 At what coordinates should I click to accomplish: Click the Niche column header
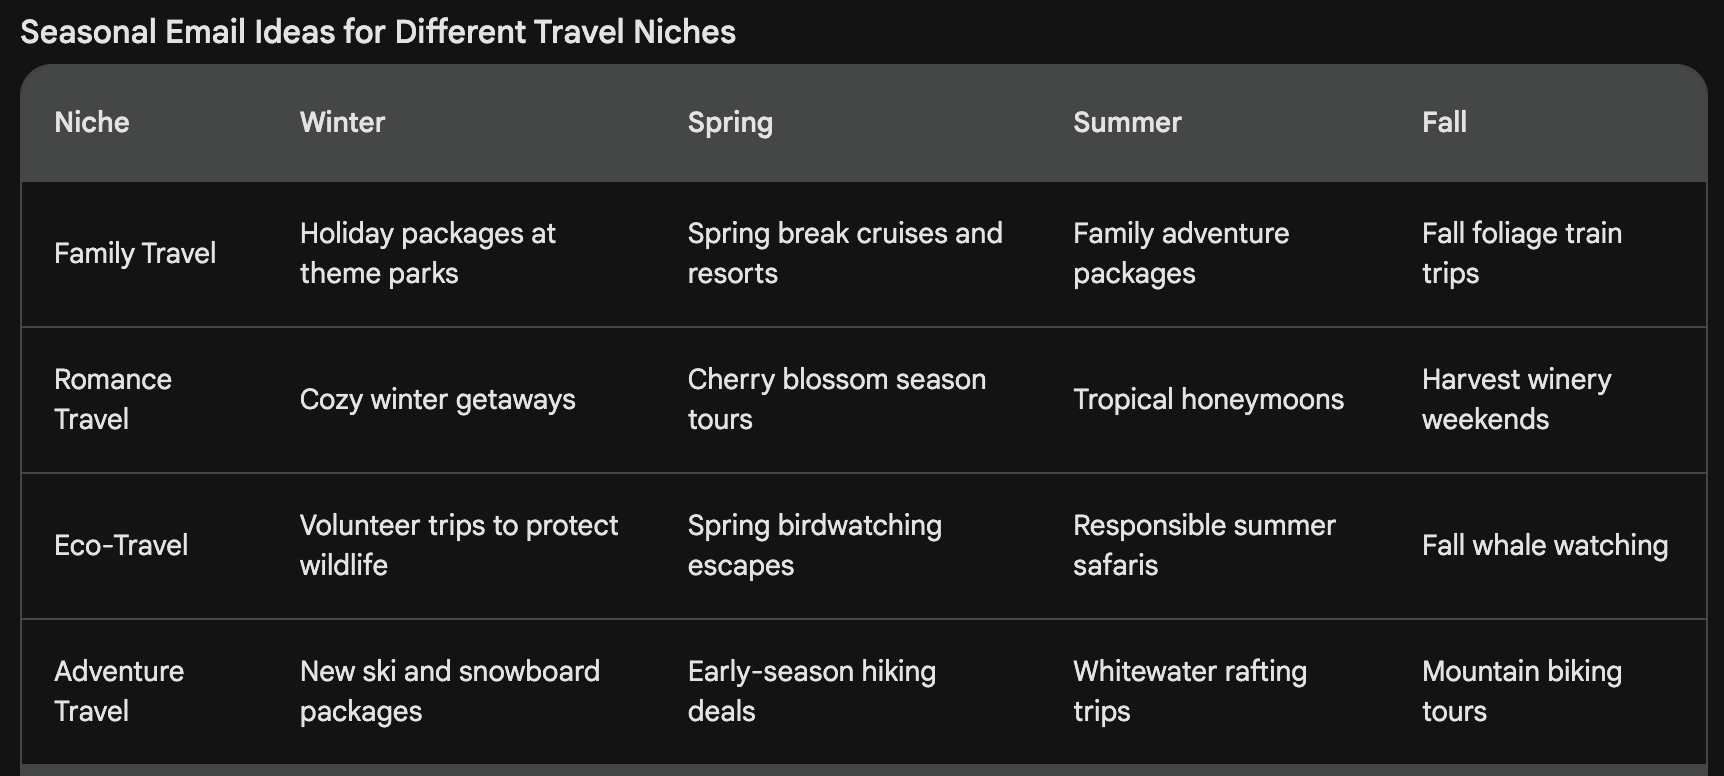point(92,122)
